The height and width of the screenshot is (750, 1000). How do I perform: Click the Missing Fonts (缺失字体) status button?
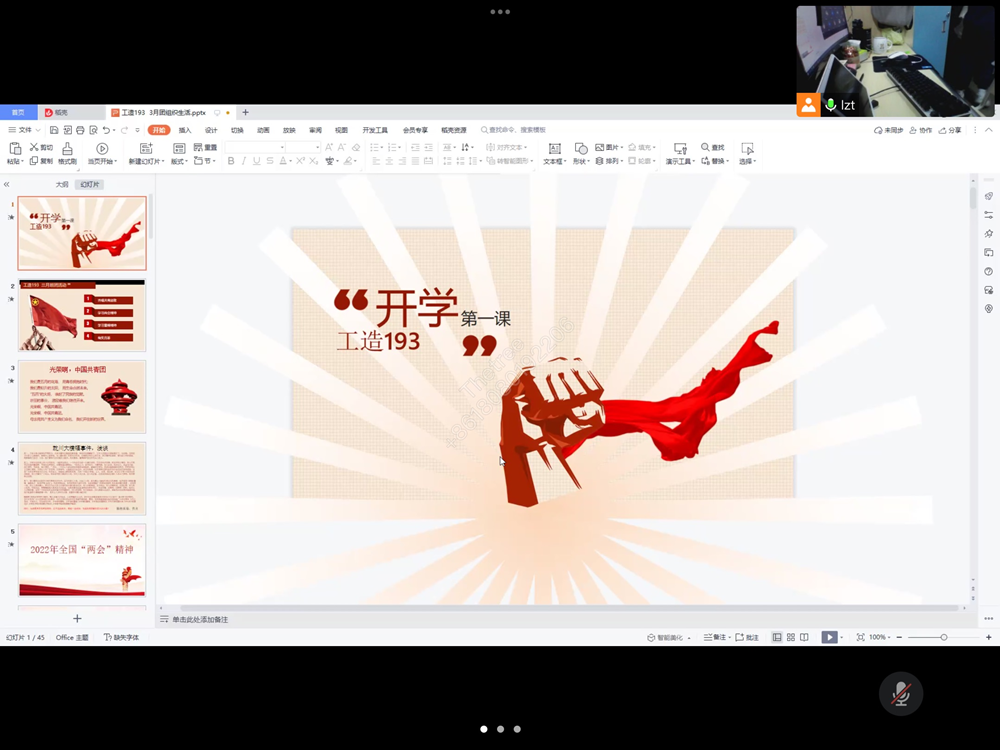(121, 637)
